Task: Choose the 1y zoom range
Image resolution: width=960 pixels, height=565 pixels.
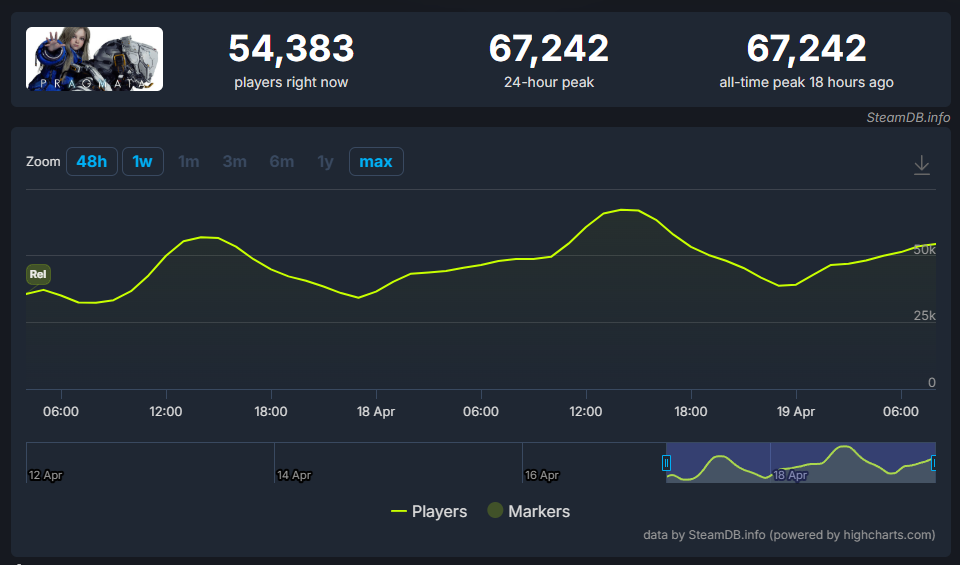Action: 325,161
